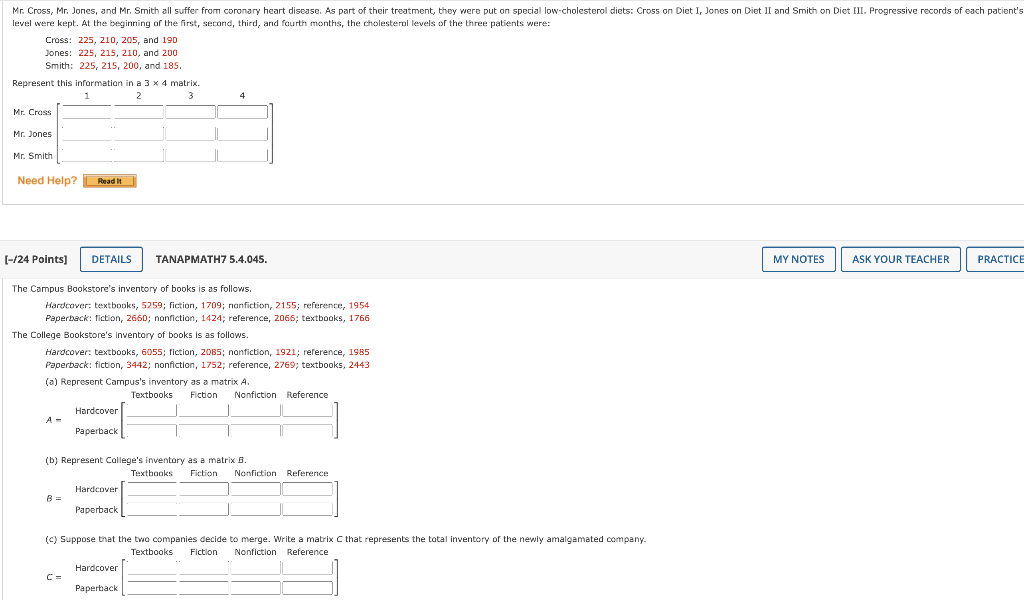Image resolution: width=1024 pixels, height=600 pixels.
Task: Click Mr. Jones month 4 input field
Action: coord(242,134)
